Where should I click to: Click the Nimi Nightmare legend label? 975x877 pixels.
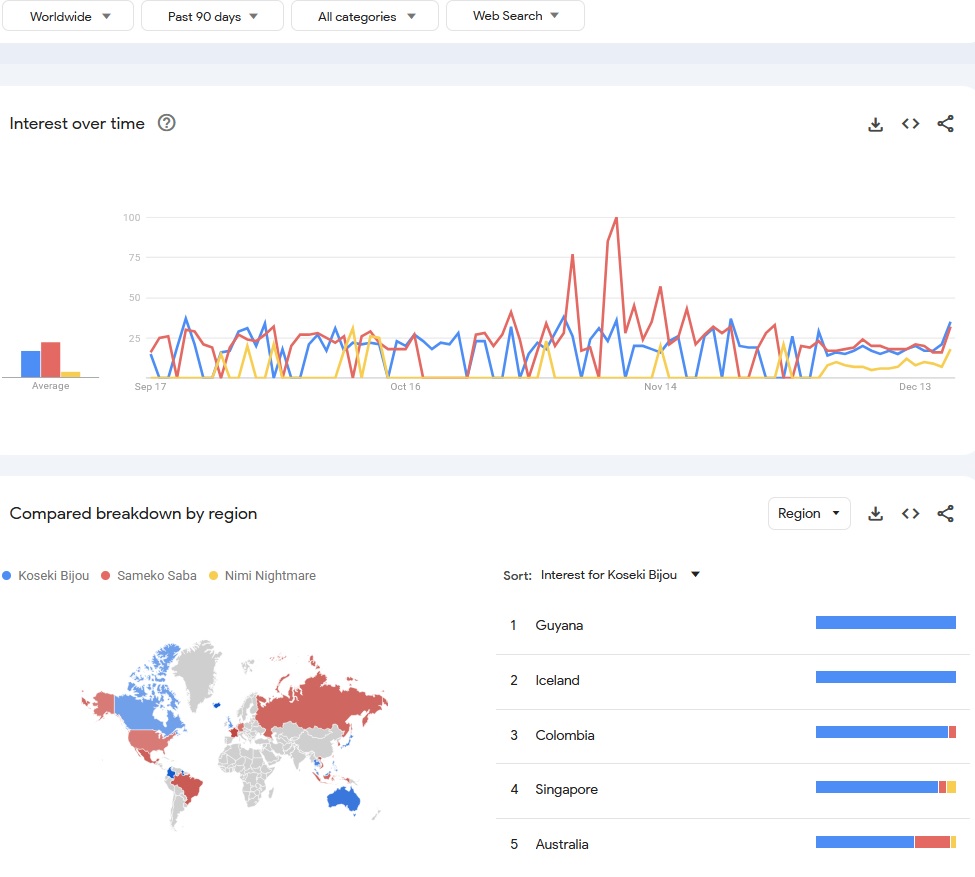(270, 575)
